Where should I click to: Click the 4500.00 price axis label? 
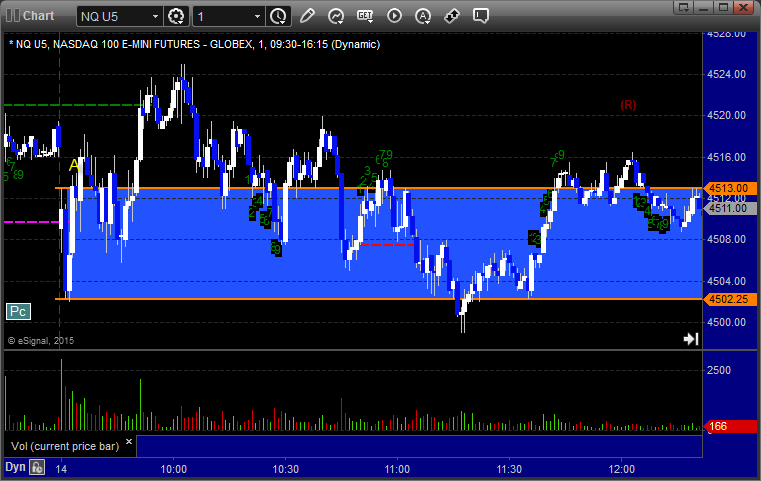(727, 322)
